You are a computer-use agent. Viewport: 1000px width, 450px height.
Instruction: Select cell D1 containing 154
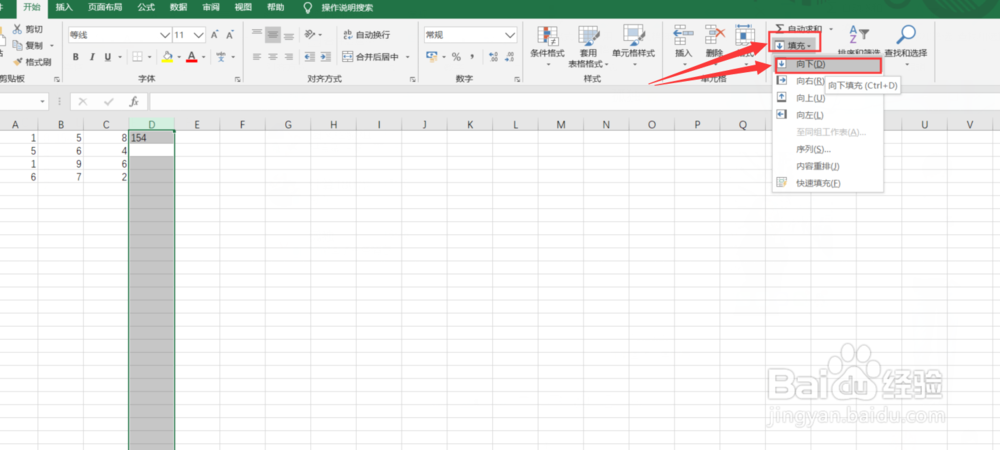151,137
